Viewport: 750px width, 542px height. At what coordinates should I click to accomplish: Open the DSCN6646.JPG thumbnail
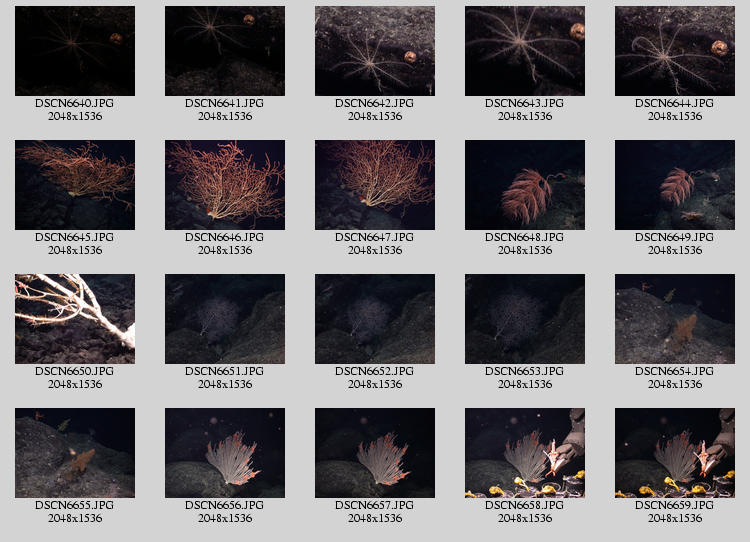coord(225,185)
